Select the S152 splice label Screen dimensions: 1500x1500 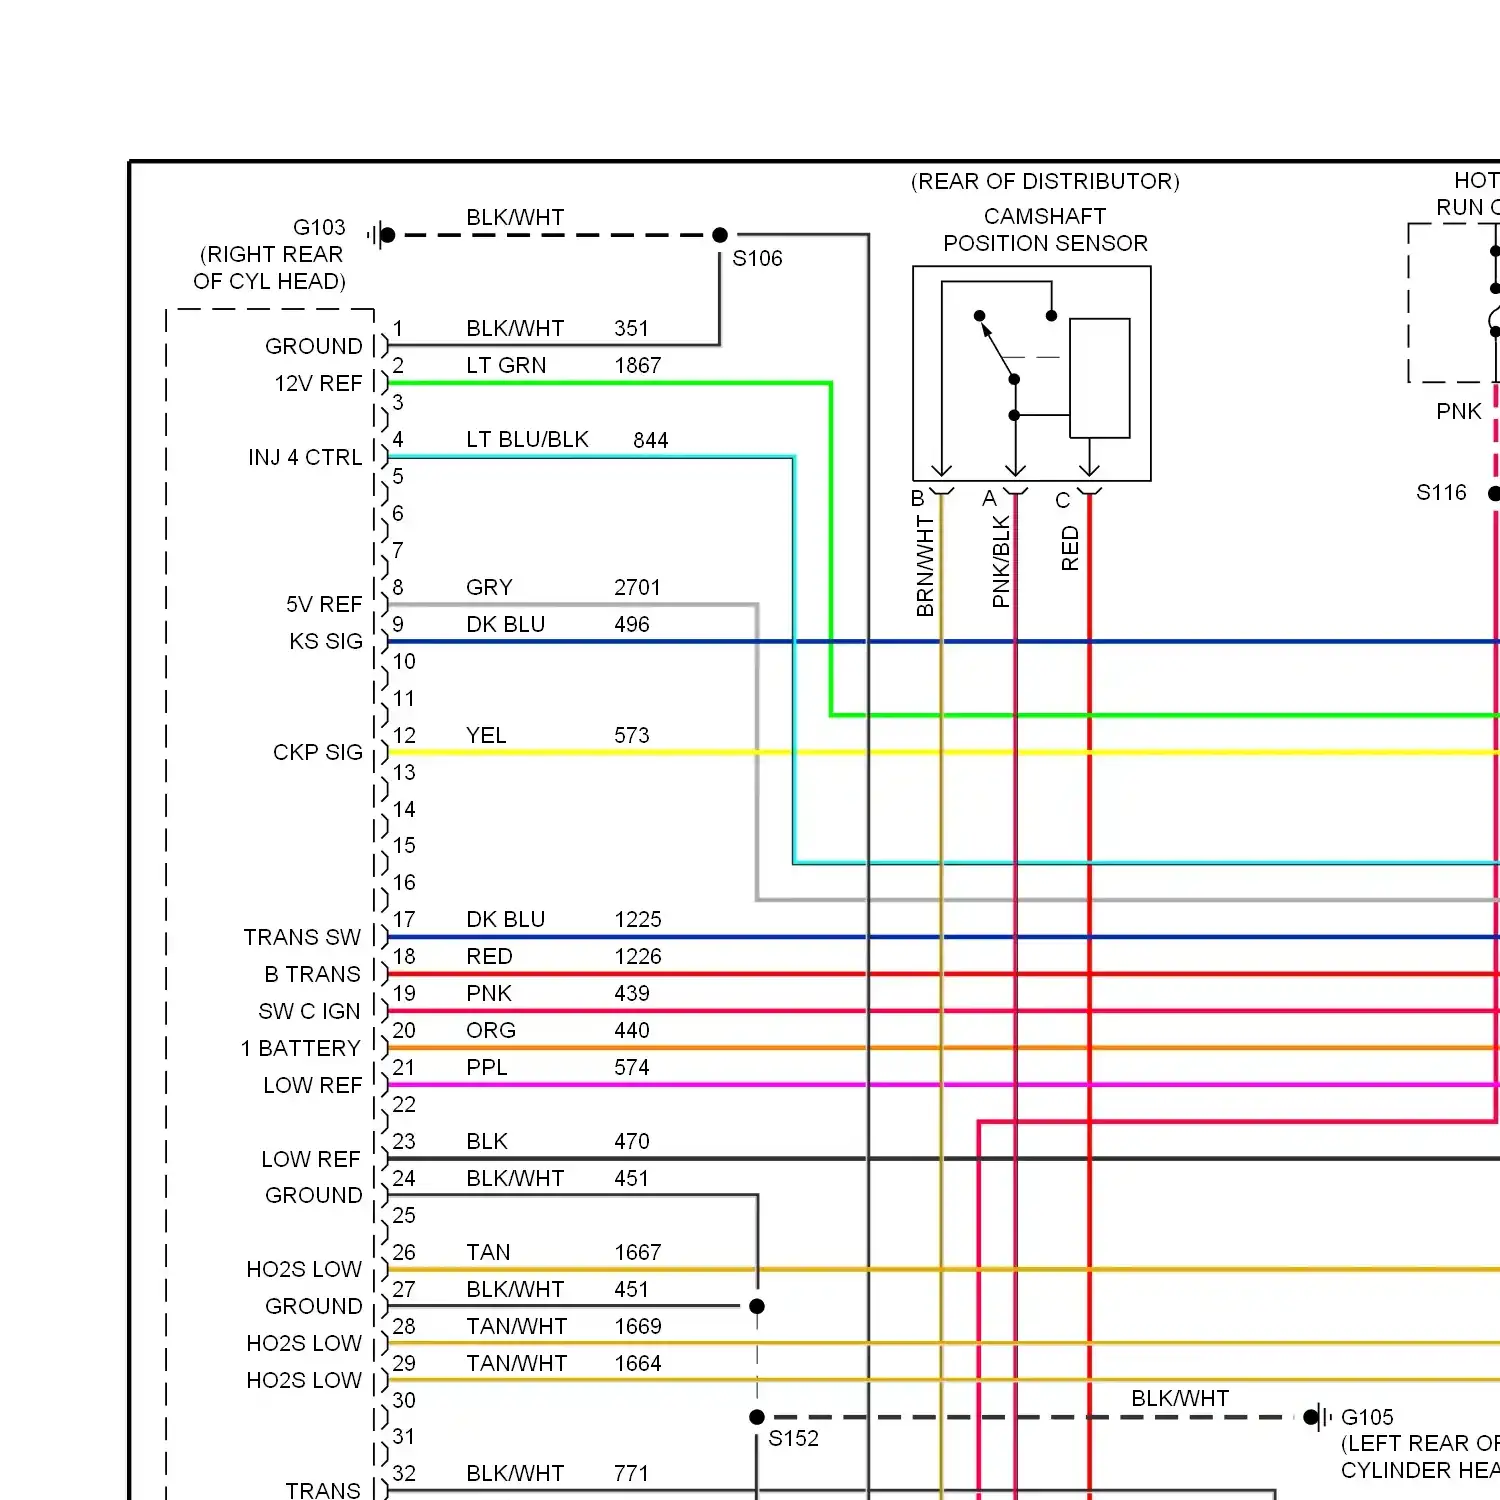click(x=793, y=1438)
